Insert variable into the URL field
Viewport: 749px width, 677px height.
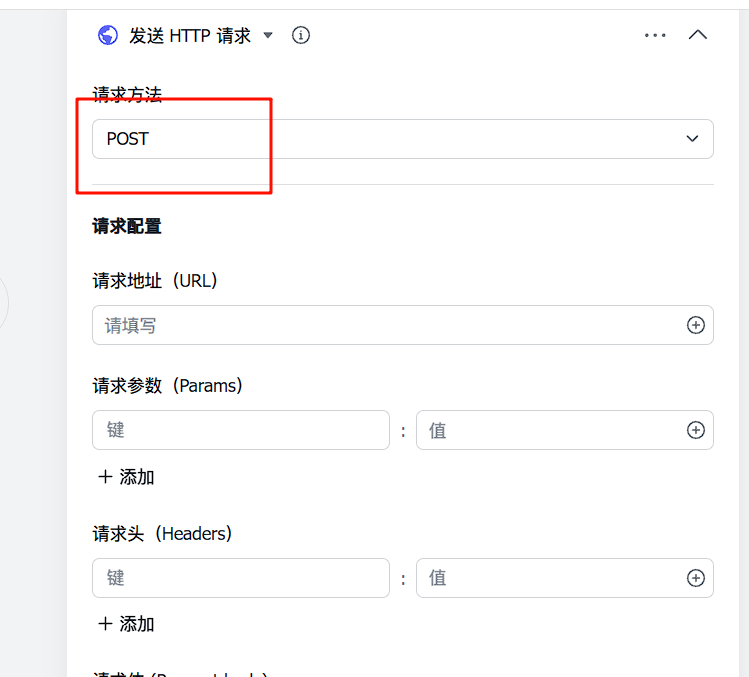(x=696, y=325)
